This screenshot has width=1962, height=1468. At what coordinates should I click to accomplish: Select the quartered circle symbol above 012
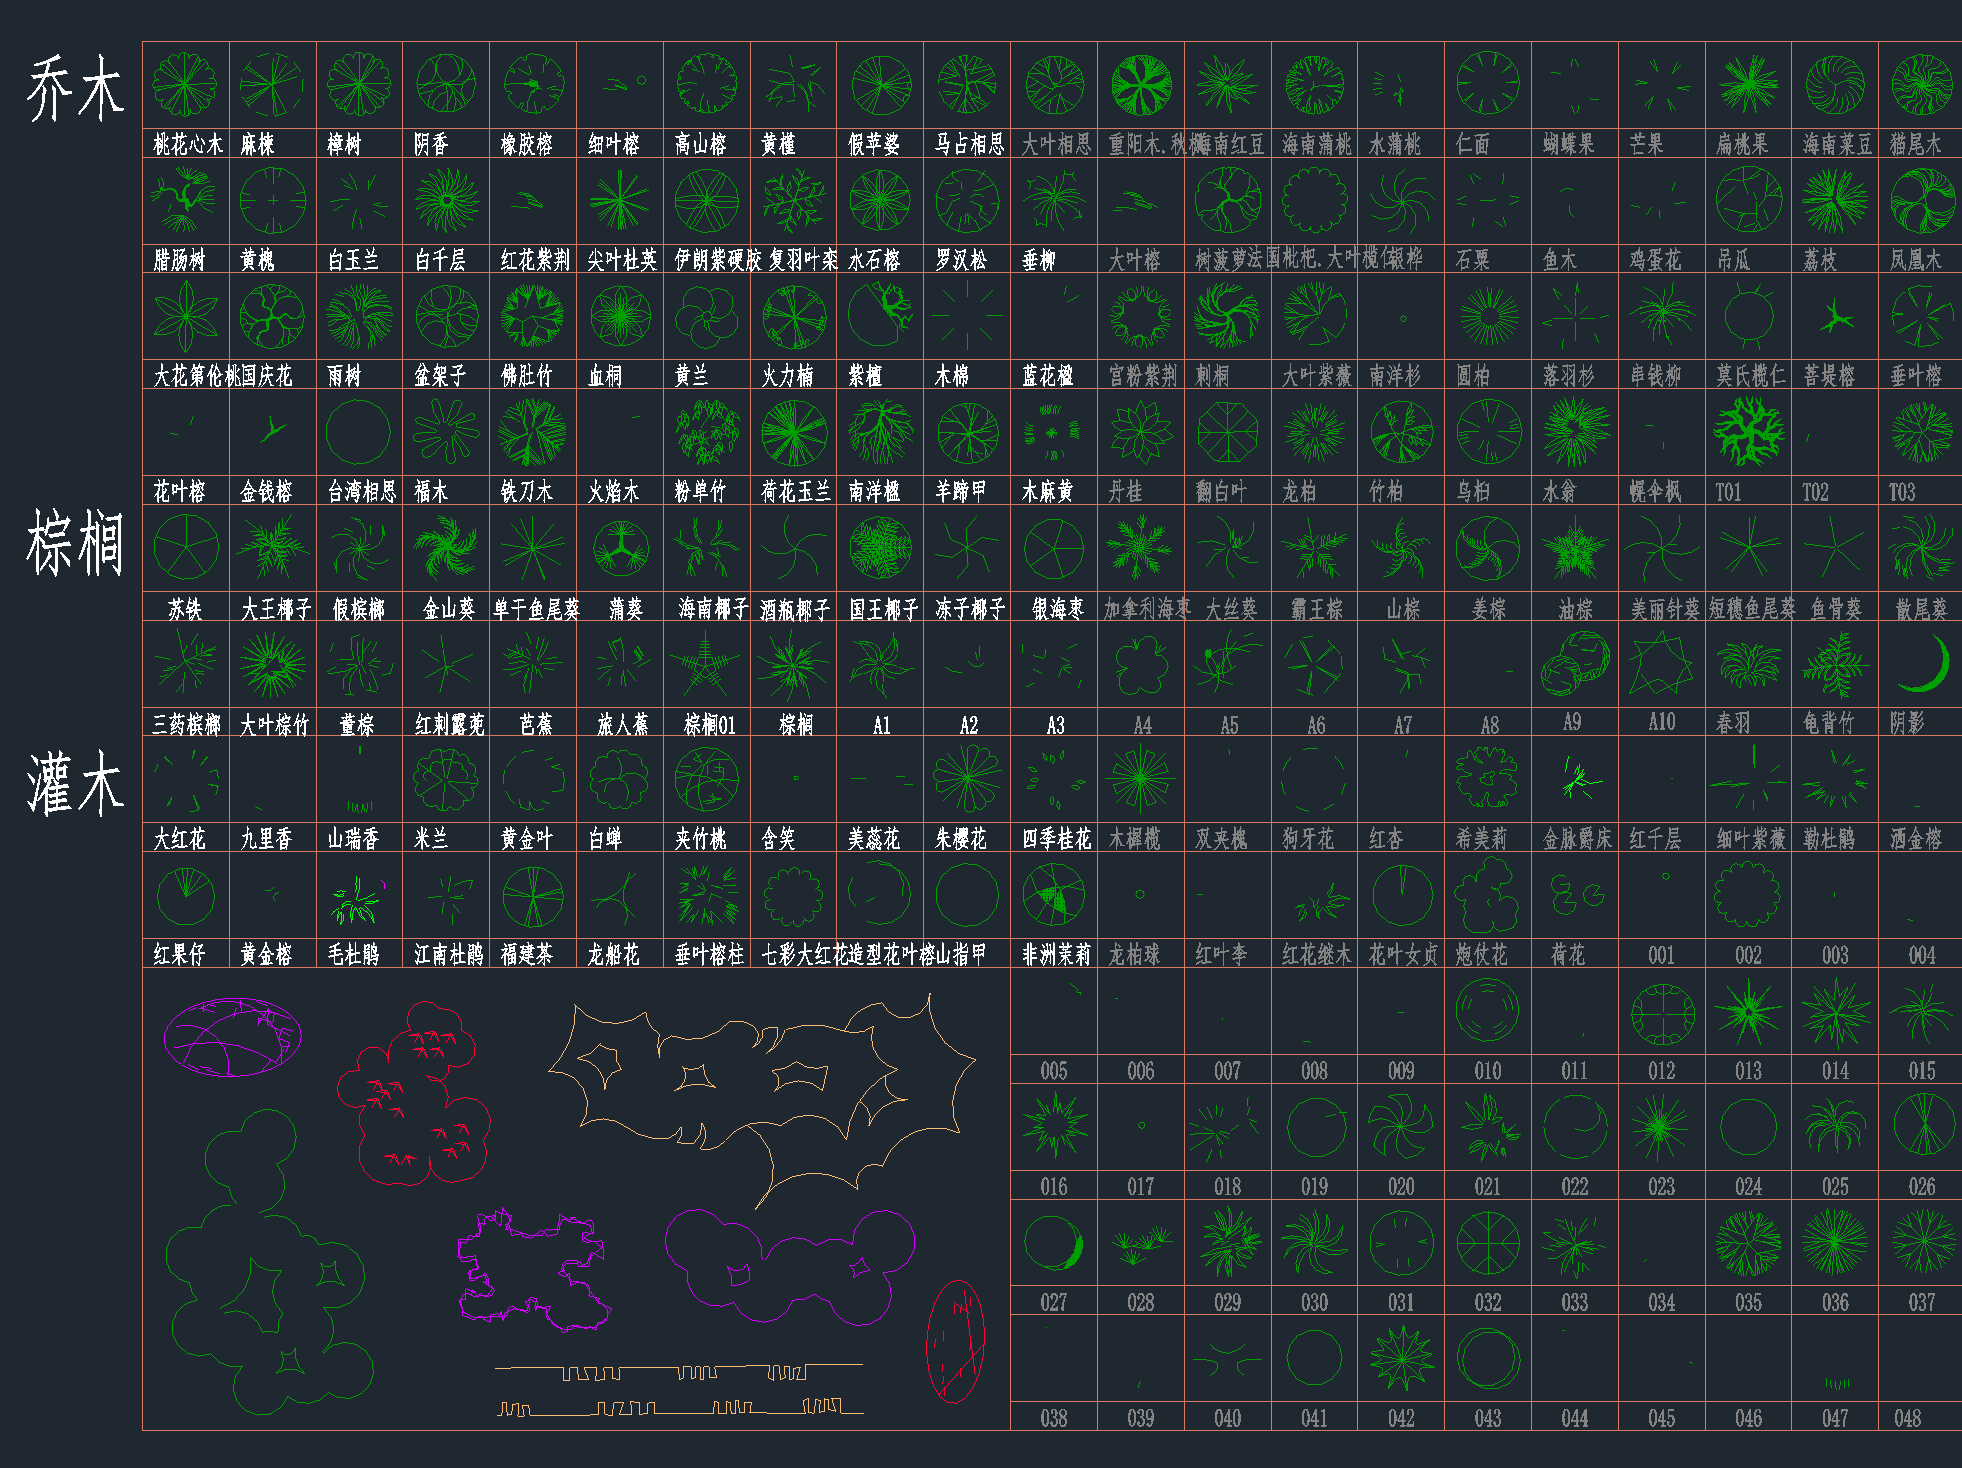(x=1663, y=1014)
